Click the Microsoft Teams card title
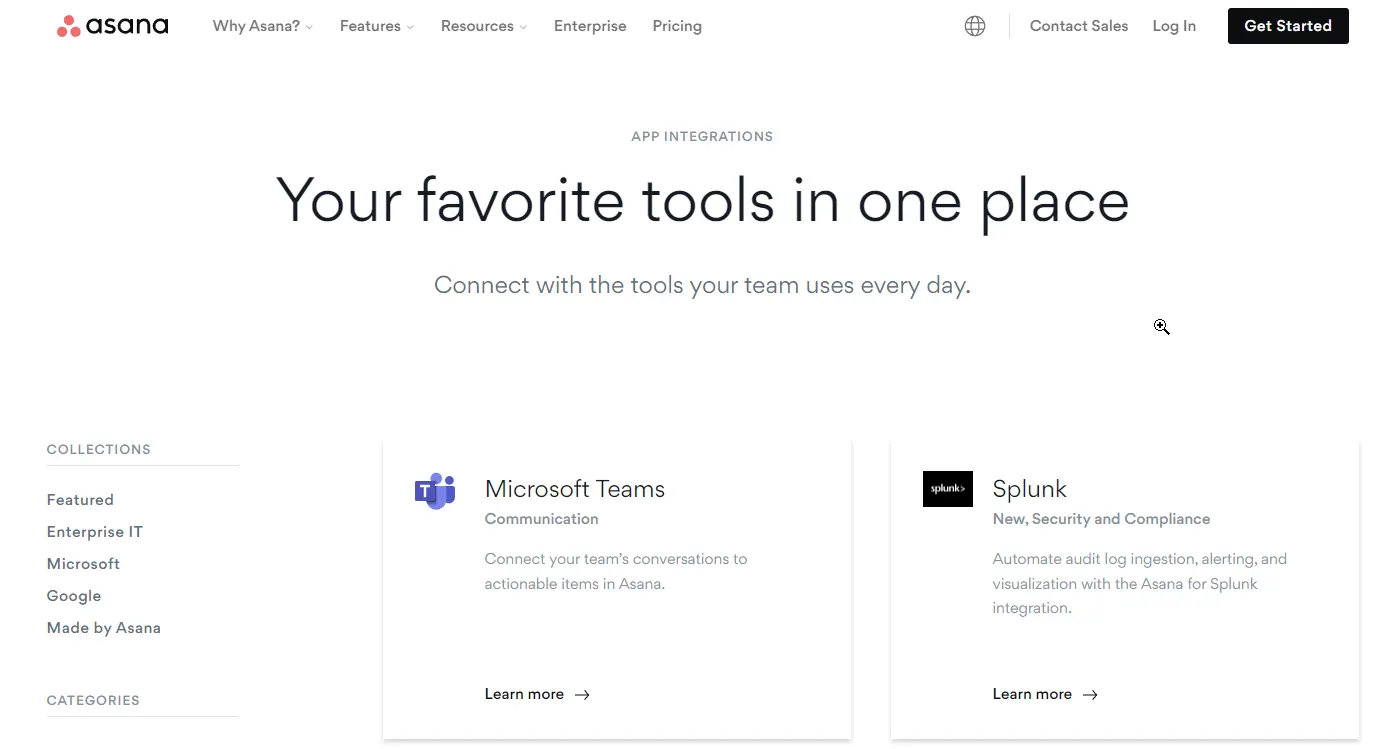The height and width of the screenshot is (749, 1389). click(x=575, y=489)
